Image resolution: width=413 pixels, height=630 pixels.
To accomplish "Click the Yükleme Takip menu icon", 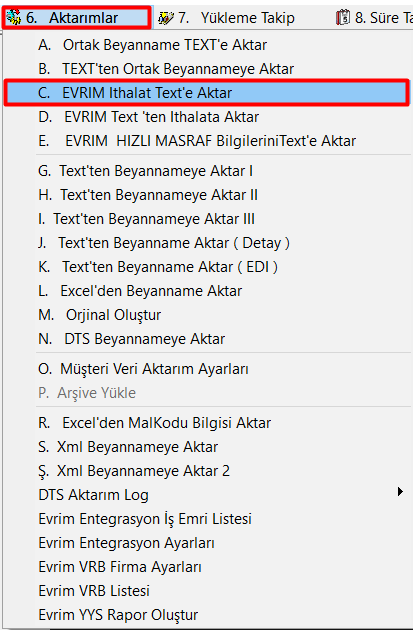I will (166, 18).
